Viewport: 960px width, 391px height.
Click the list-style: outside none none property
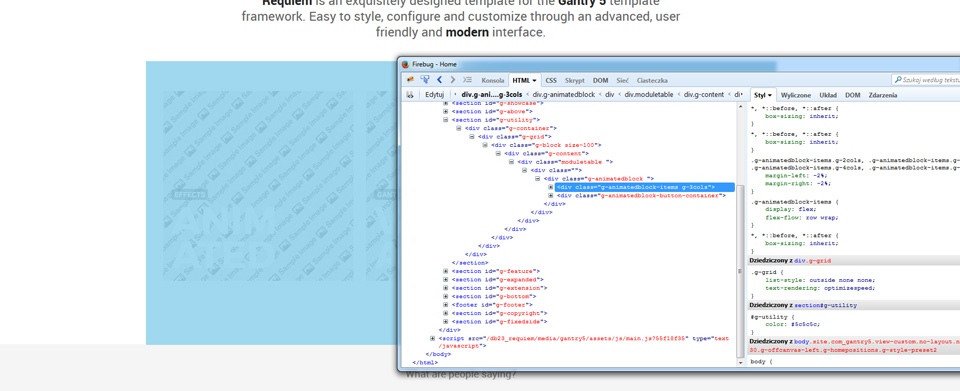pos(820,280)
